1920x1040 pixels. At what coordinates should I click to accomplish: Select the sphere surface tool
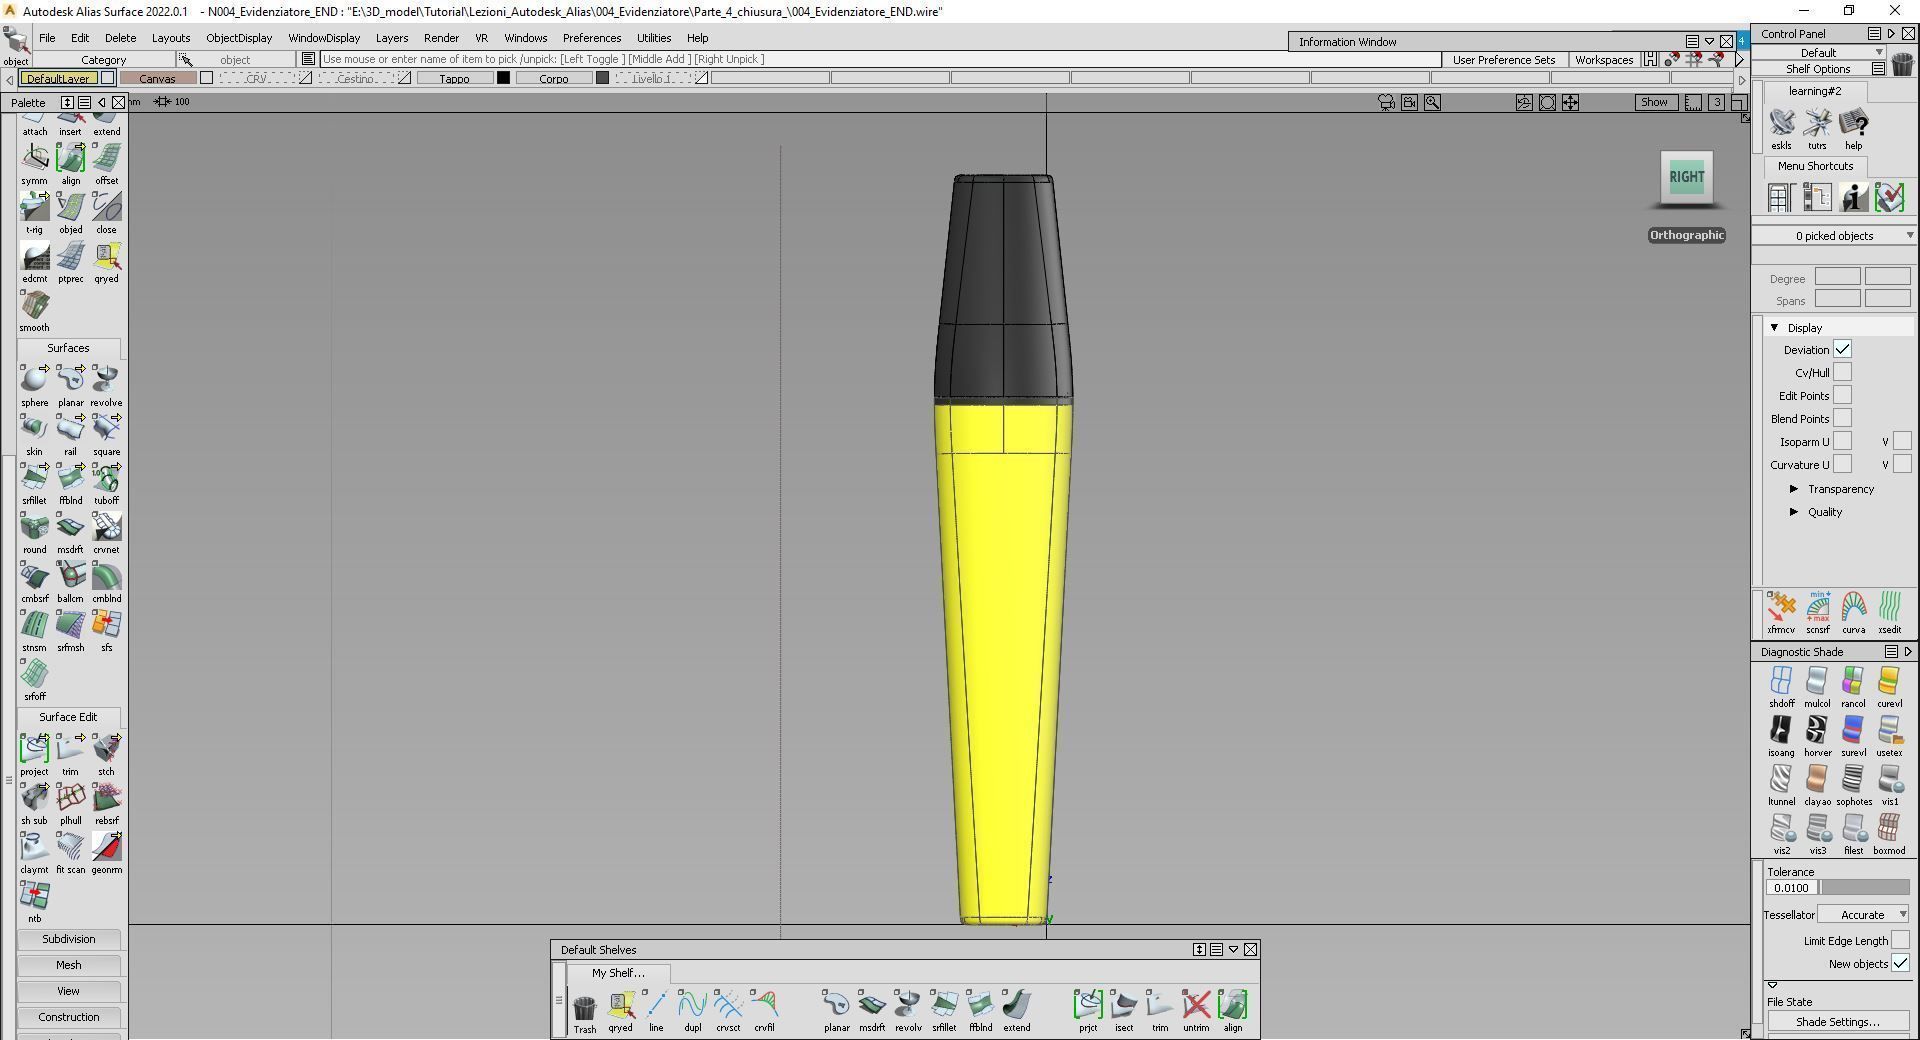(x=34, y=379)
